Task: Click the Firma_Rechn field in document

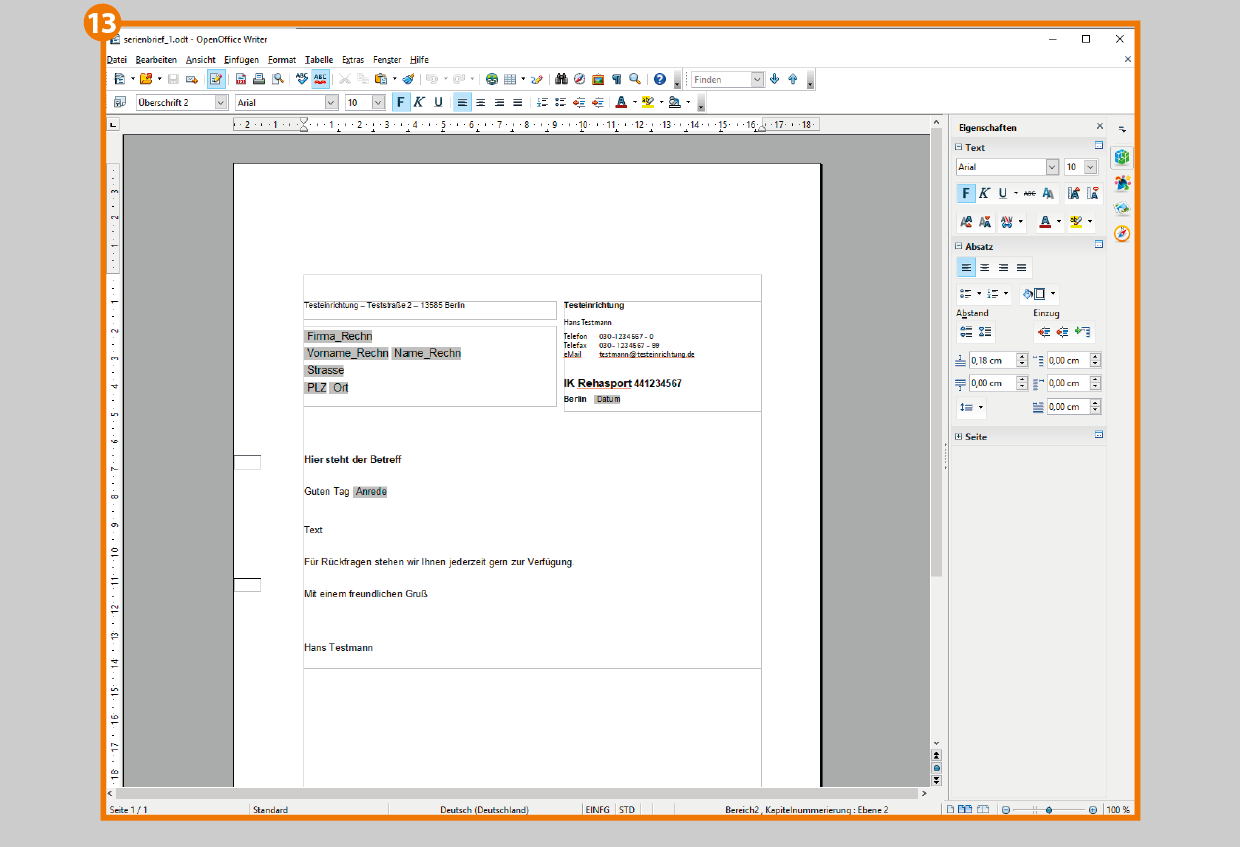Action: 339,336
